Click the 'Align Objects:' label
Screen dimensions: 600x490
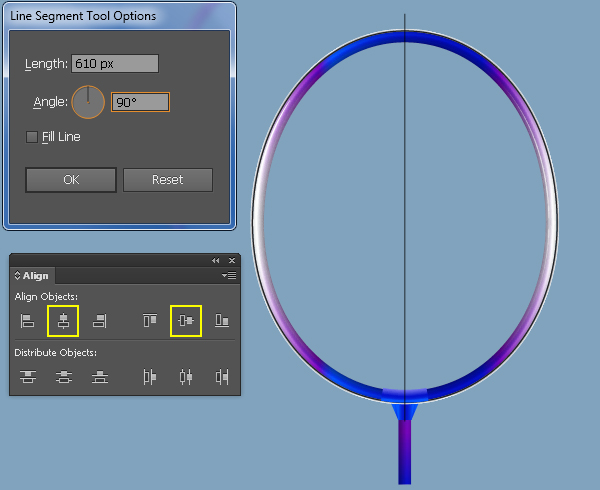tap(46, 297)
